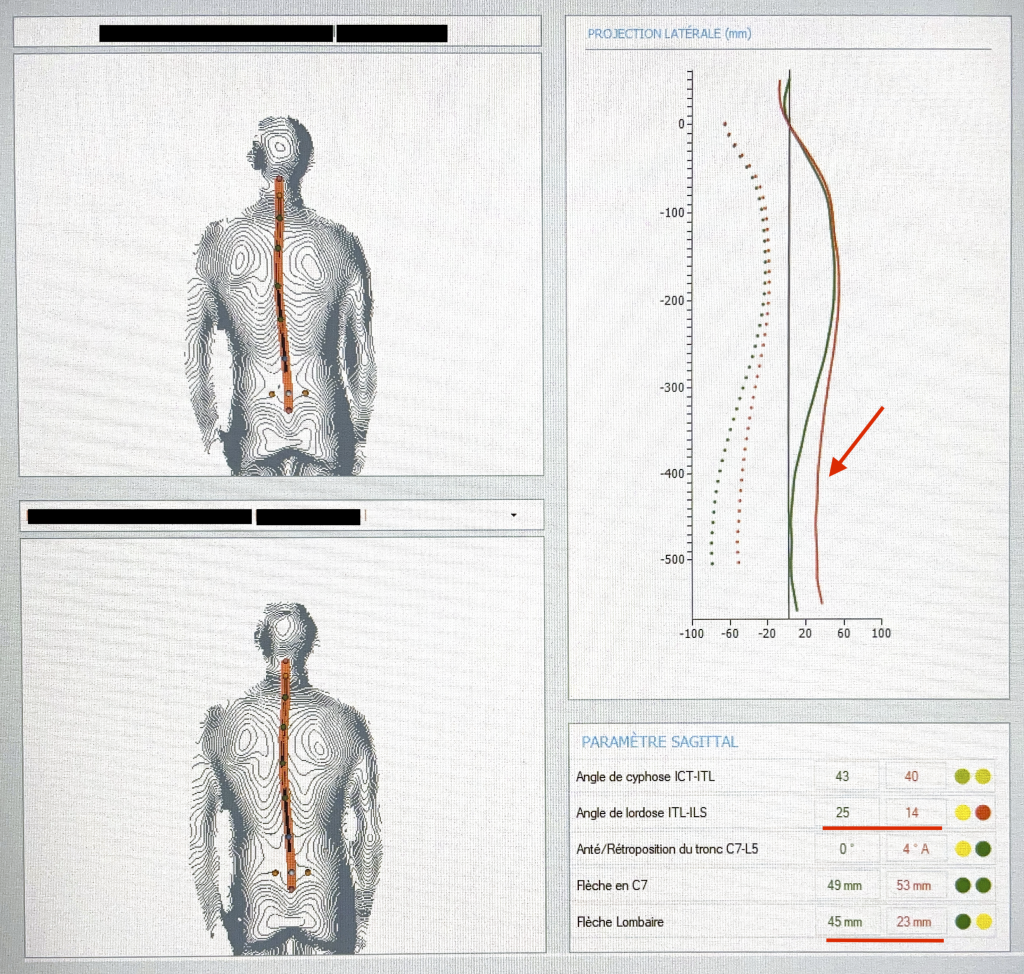The image size is (1024, 974).
Task: Click left green dot in Flèche Lombaire row
Action: 964,922
